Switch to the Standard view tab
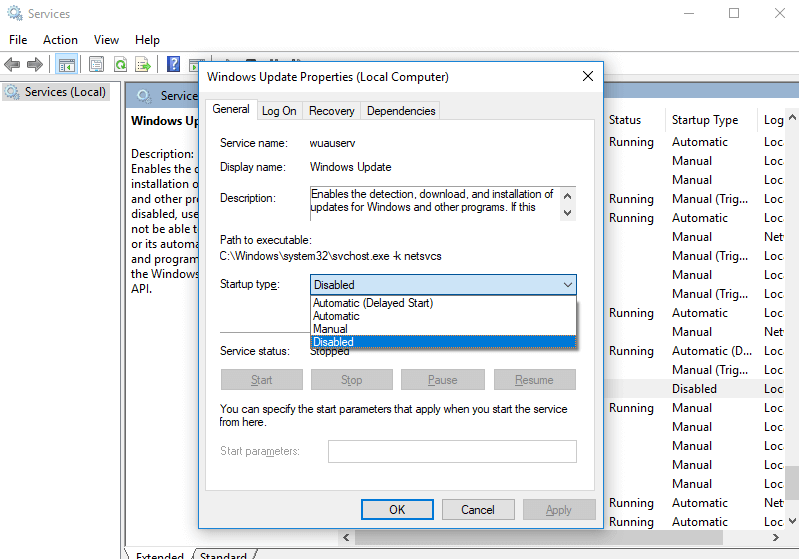This screenshot has height=559, width=799. 223,555
